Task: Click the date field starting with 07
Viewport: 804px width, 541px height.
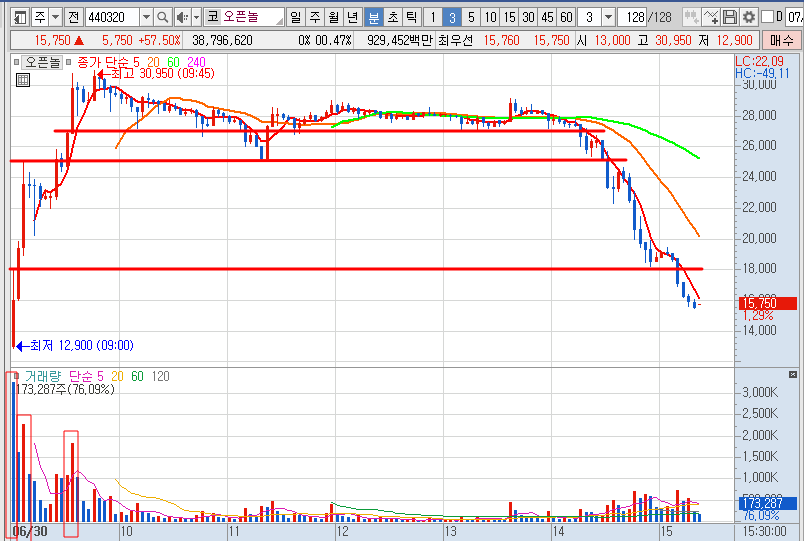Action: (x=794, y=17)
